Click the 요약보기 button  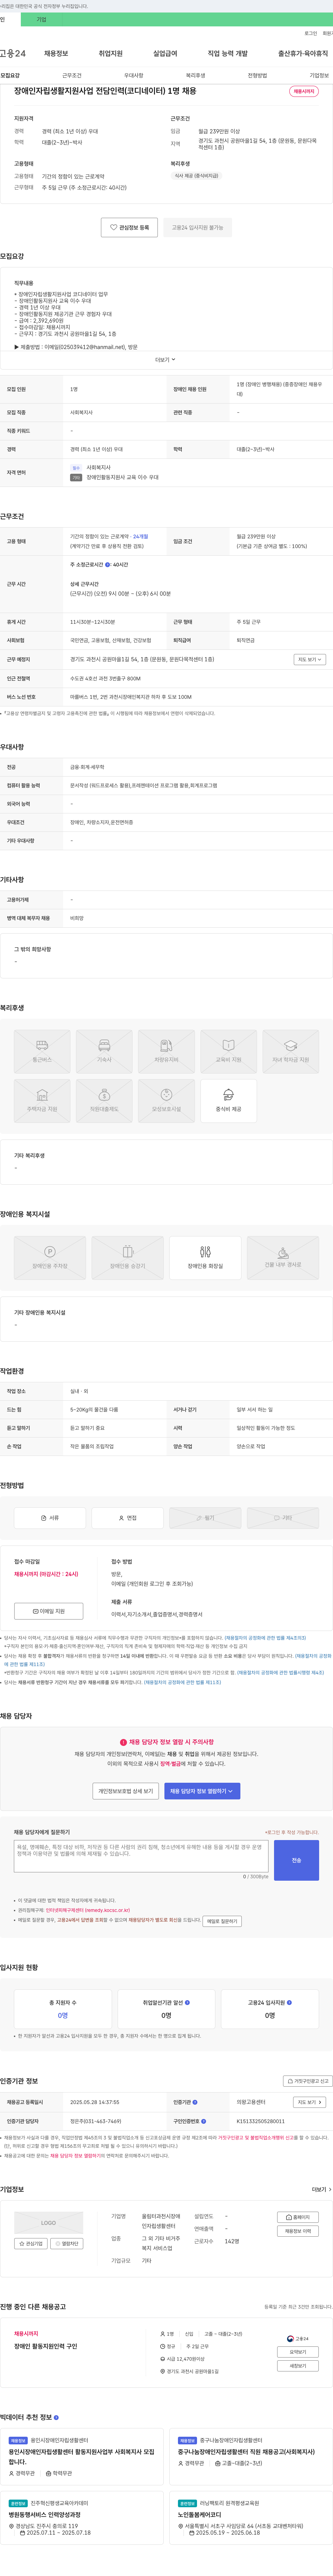coord(298,2352)
